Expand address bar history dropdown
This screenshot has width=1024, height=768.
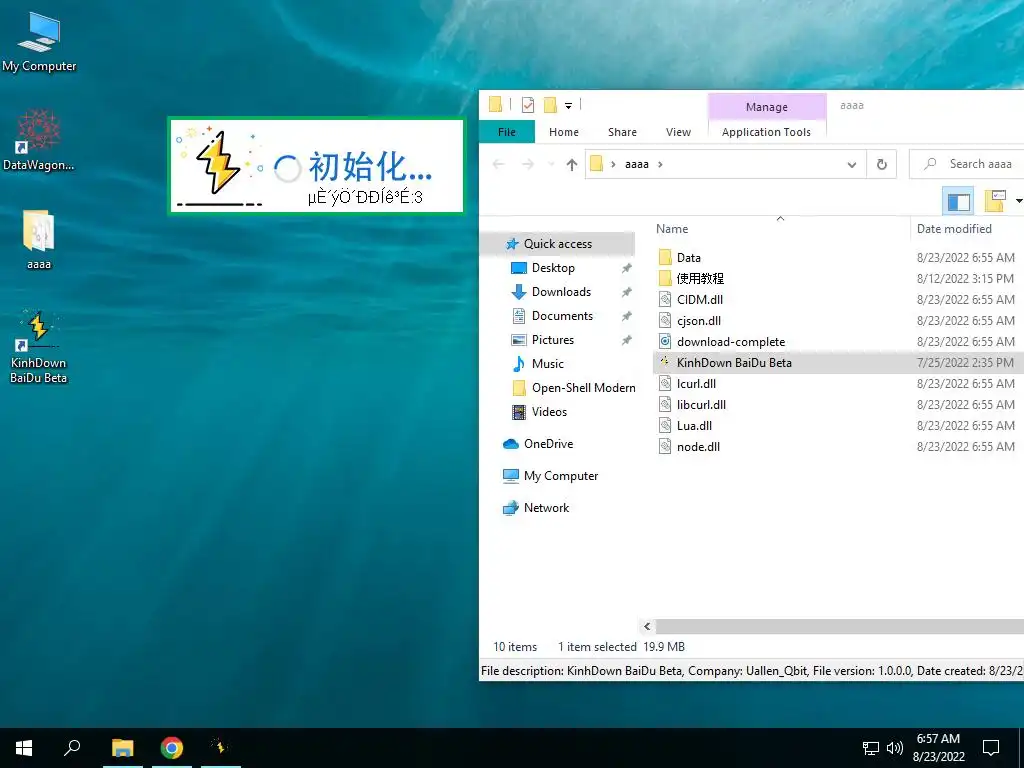(x=852, y=165)
